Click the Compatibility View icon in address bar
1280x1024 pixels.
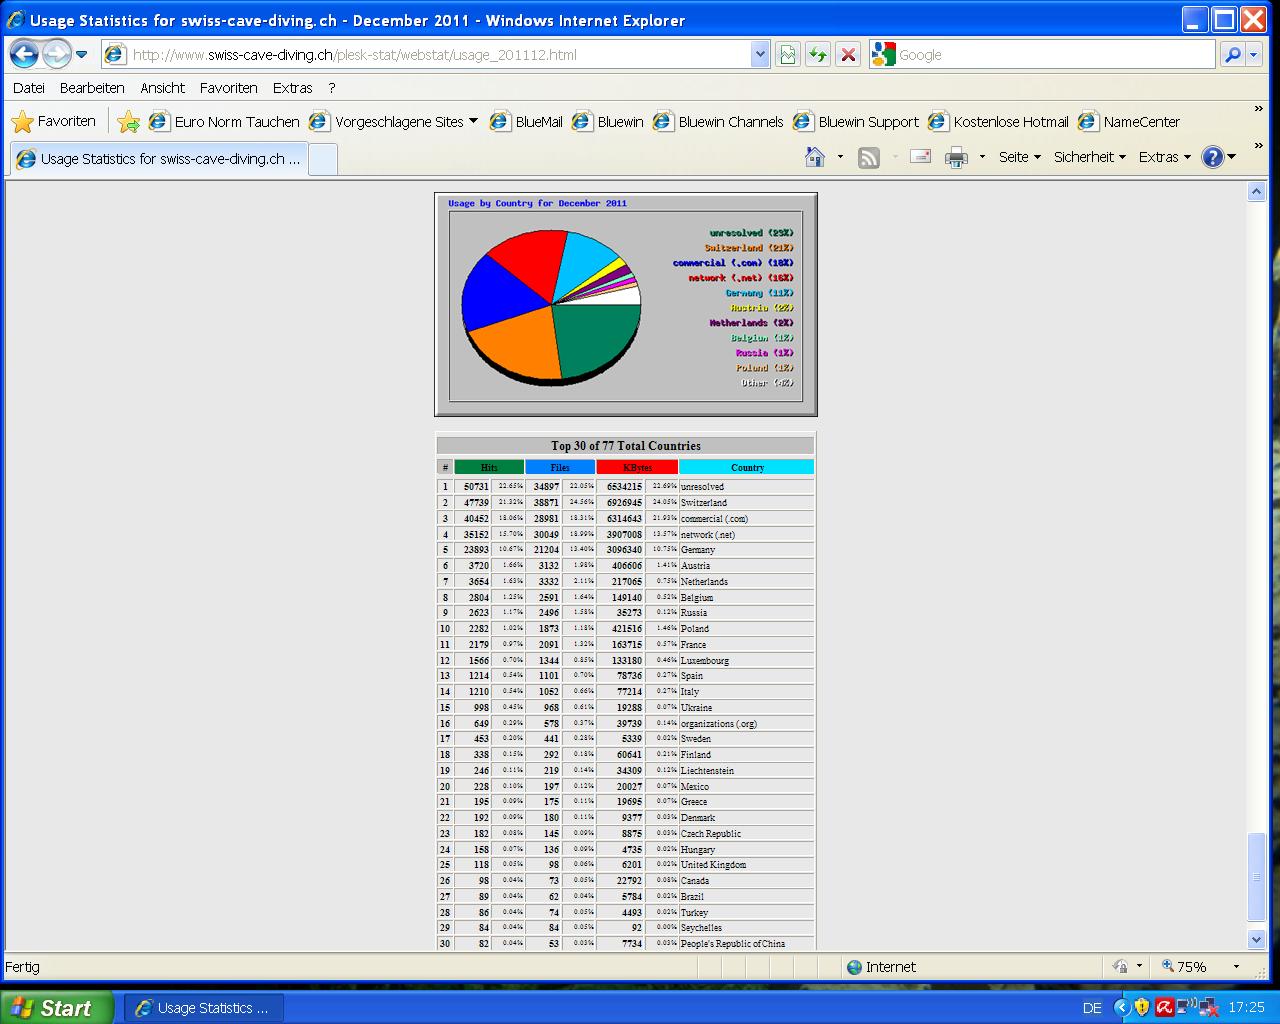pos(788,55)
